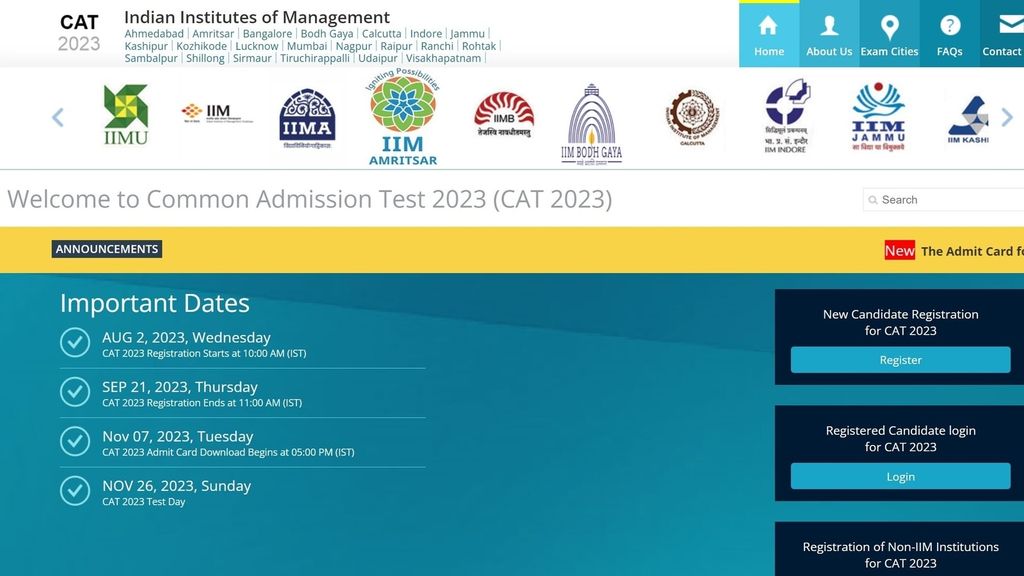Open the Jammu institute link
Viewport: 1024px width, 576px height.
point(468,33)
